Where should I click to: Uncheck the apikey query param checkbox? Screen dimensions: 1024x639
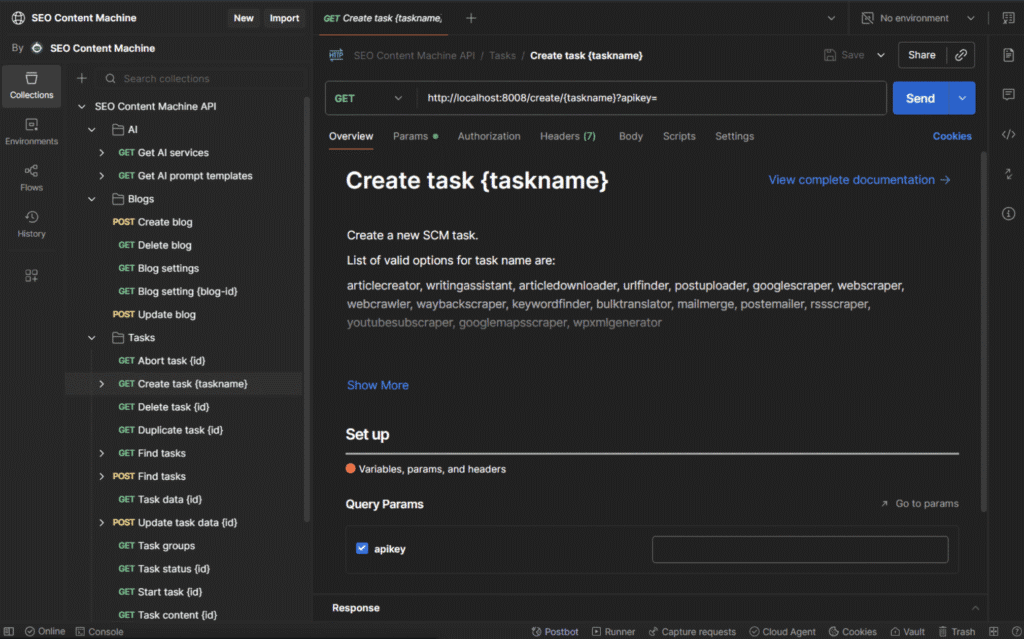[362, 548]
